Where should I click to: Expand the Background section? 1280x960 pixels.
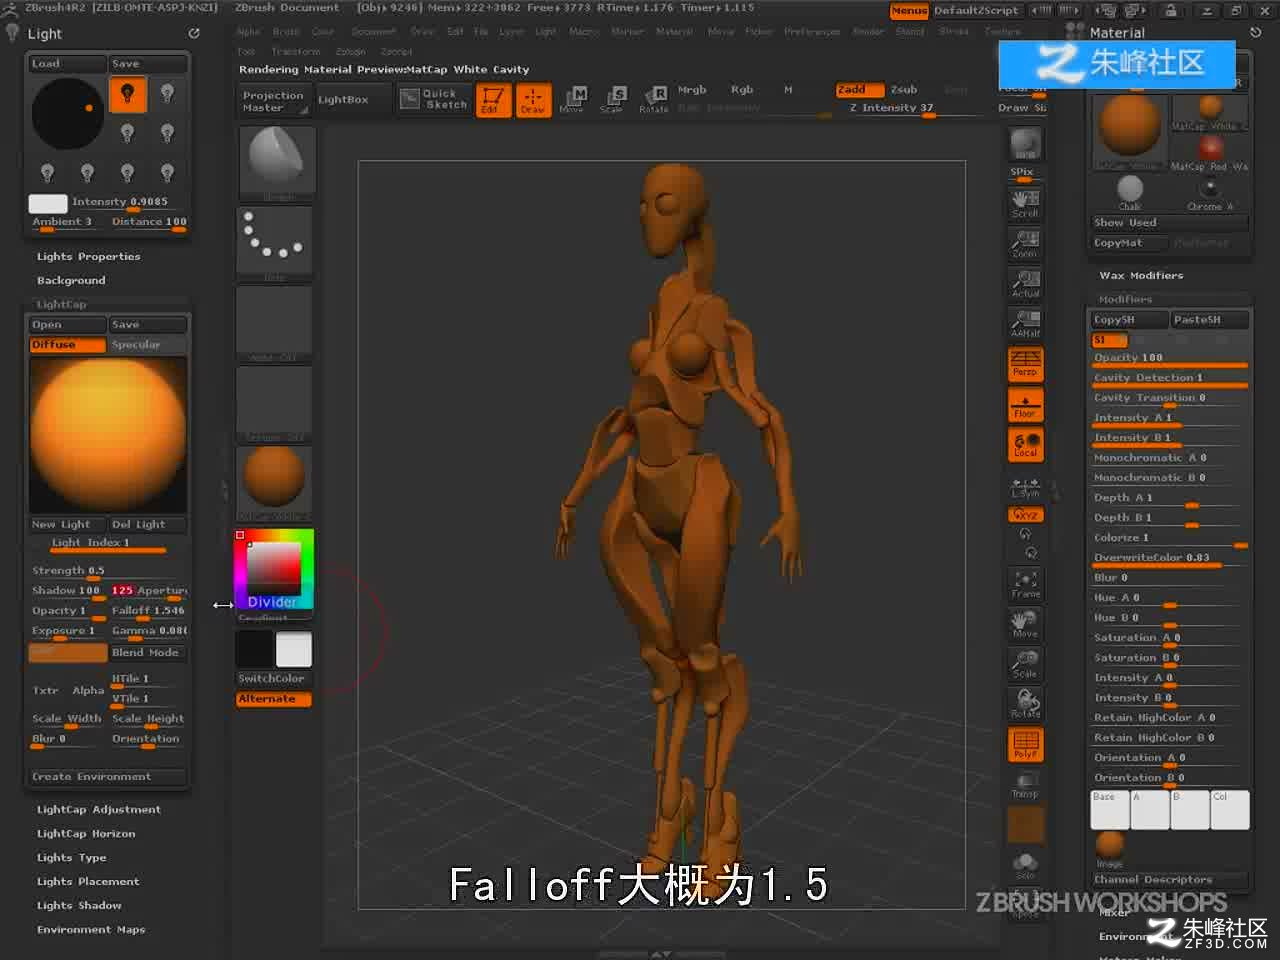coord(71,281)
